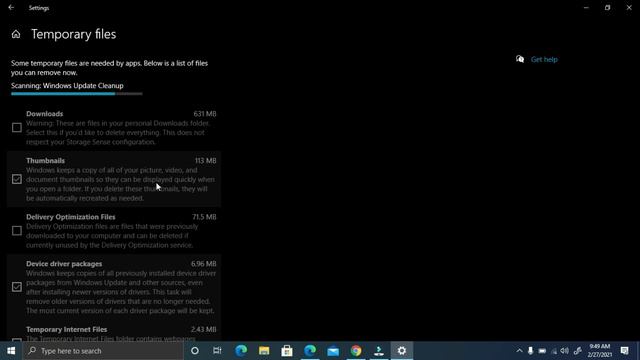The height and width of the screenshot is (360, 640).
Task: Open Microsoft Store from the taskbar
Action: pos(287,351)
